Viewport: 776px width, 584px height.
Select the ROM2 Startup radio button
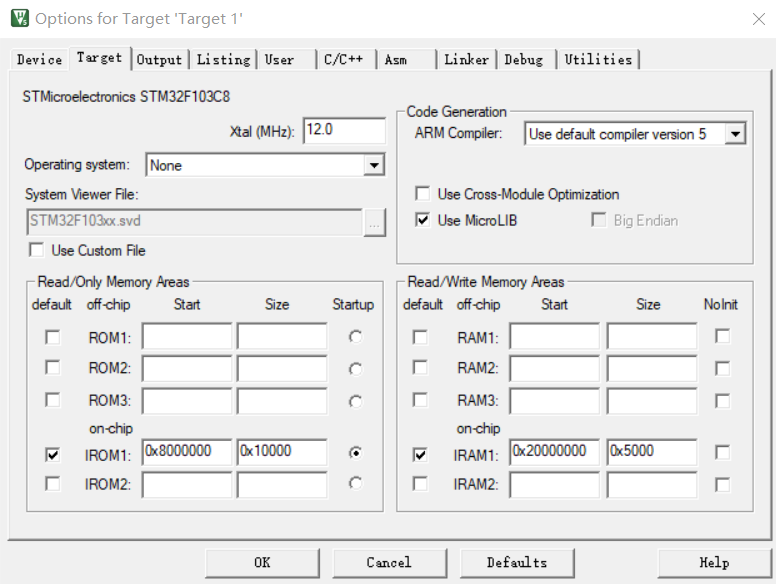(x=355, y=369)
